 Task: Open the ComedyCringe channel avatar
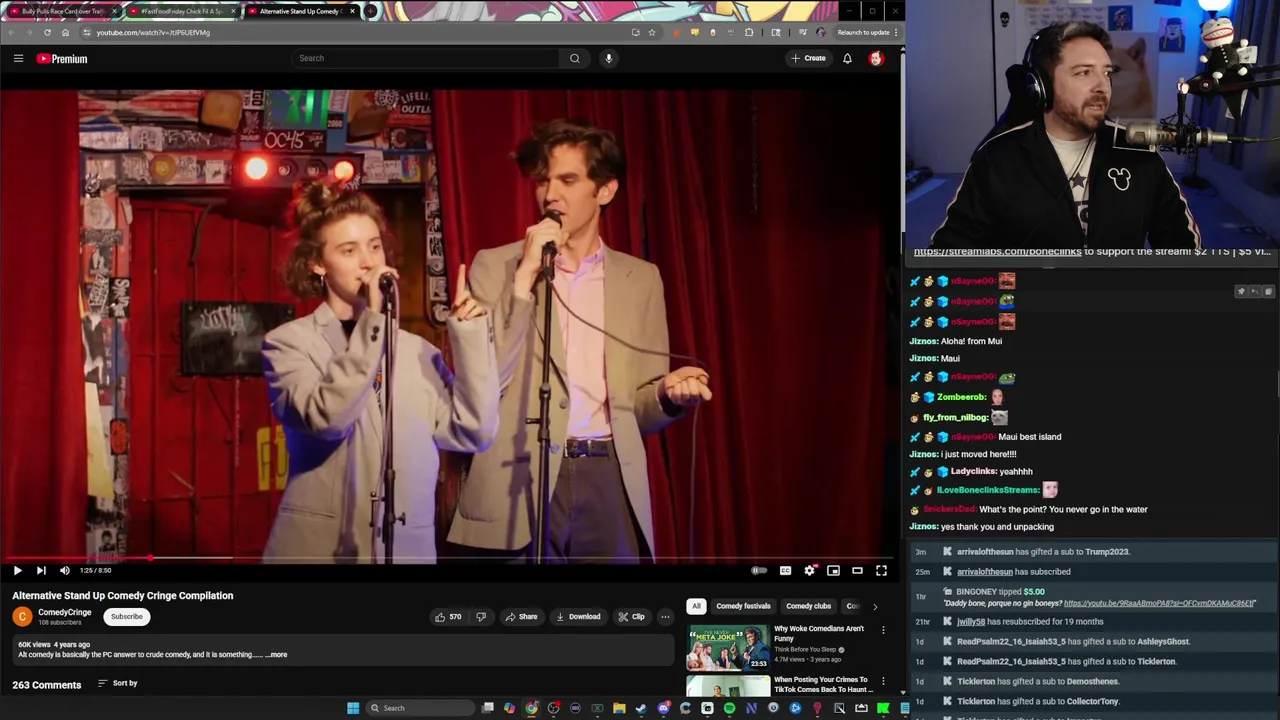22,616
